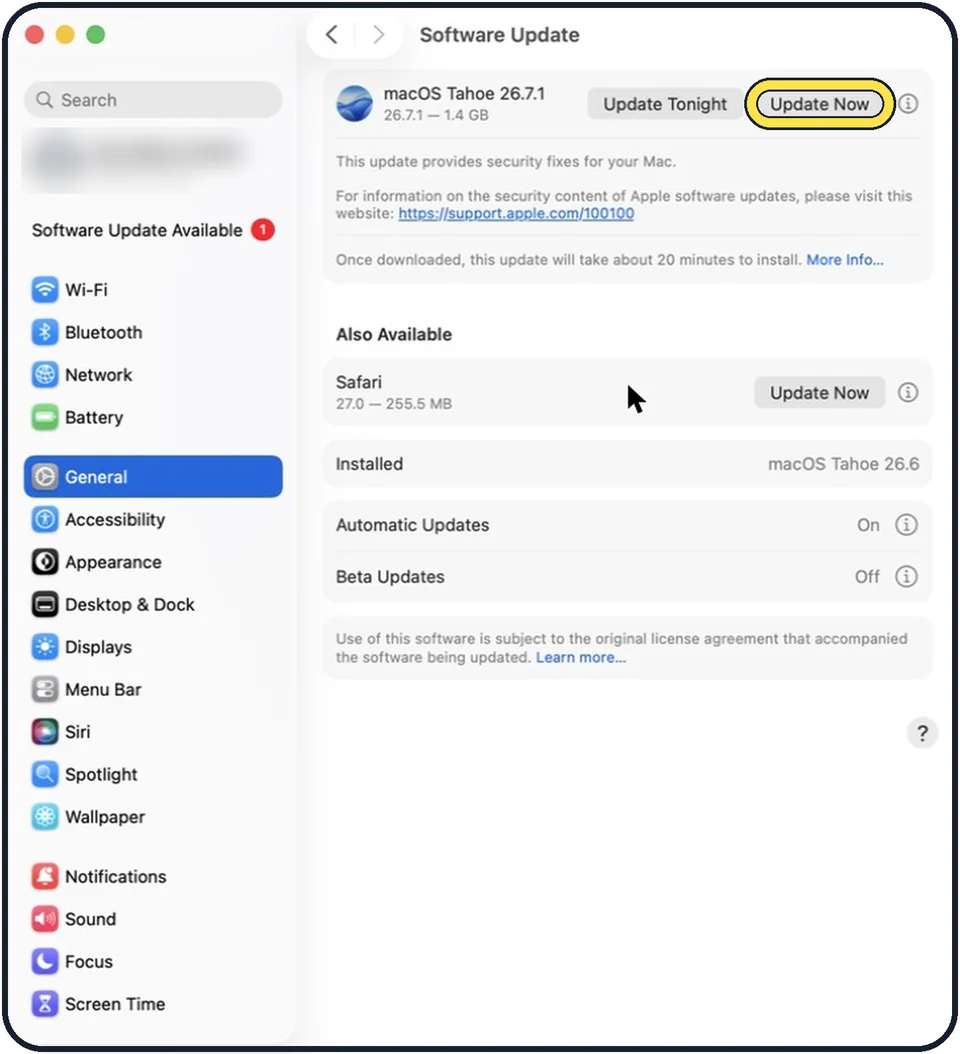Go back with the left chevron

point(331,34)
